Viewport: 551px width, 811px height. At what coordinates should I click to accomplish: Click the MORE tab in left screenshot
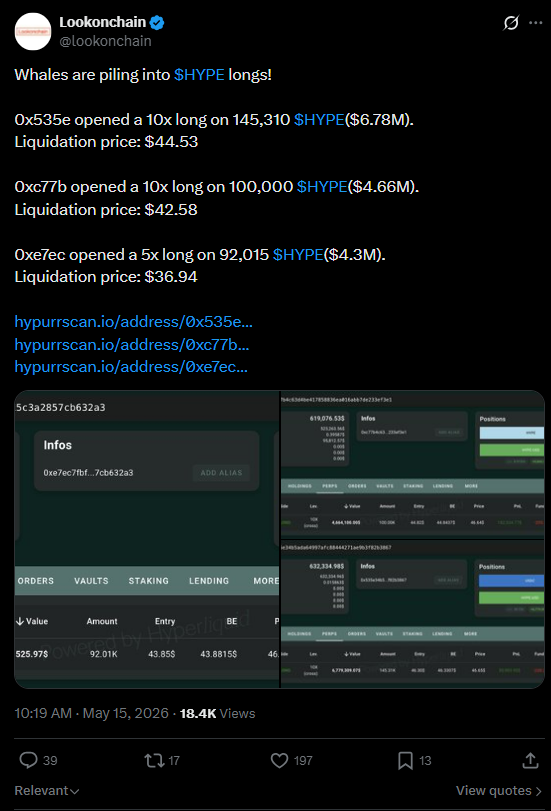(x=266, y=581)
